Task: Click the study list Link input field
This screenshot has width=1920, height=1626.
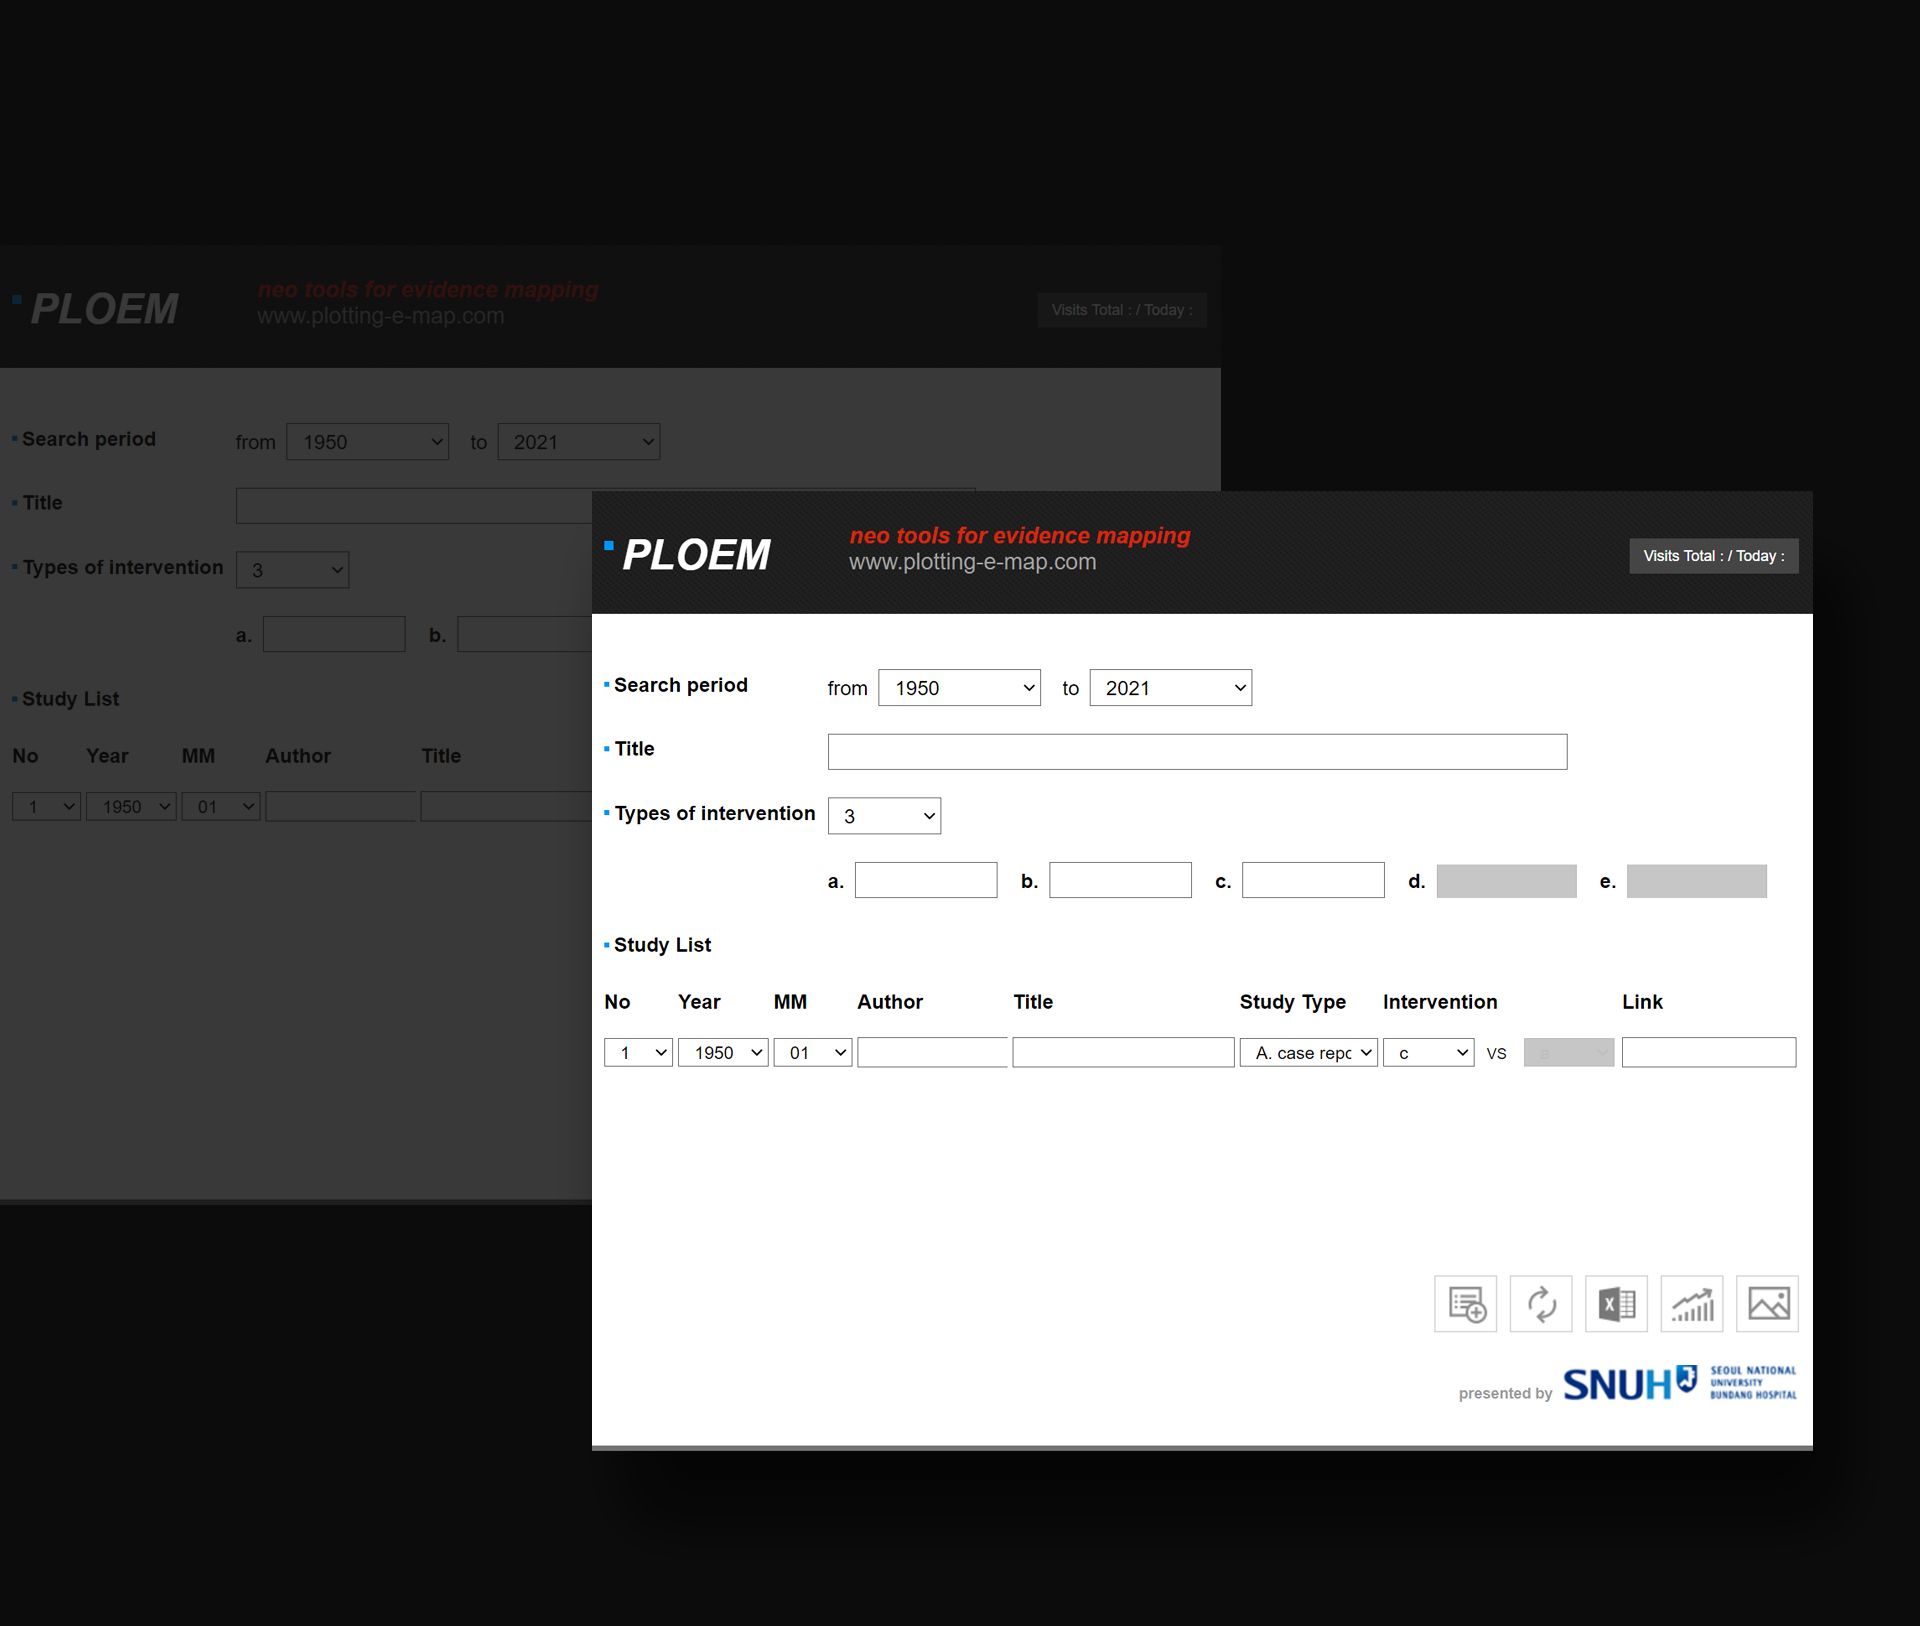Action: point(1708,1052)
